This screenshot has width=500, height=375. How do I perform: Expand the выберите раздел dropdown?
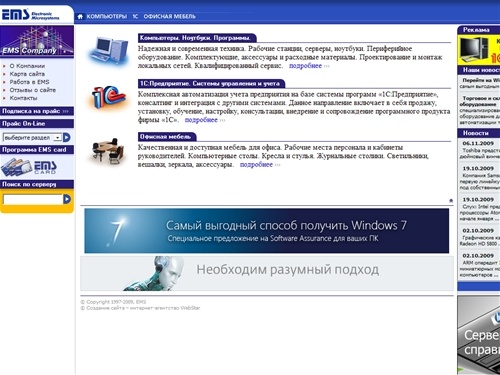[32, 137]
